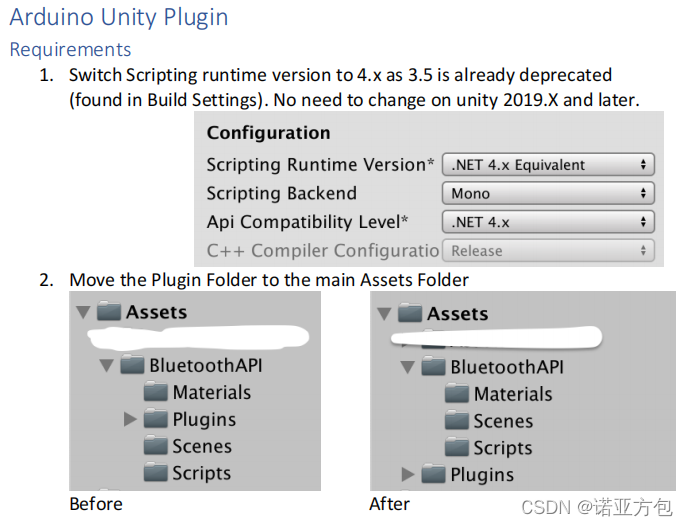
Task: Select Scenes label in Before panel
Action: tap(202, 446)
